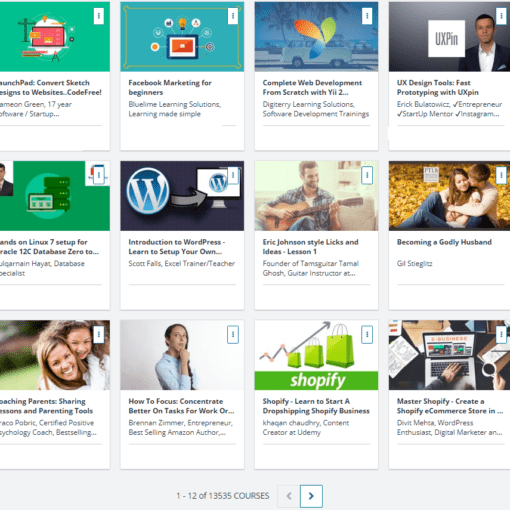This screenshot has height=510, width=510.
Task: Click the thinking woman thumbnail
Action: 182,355
